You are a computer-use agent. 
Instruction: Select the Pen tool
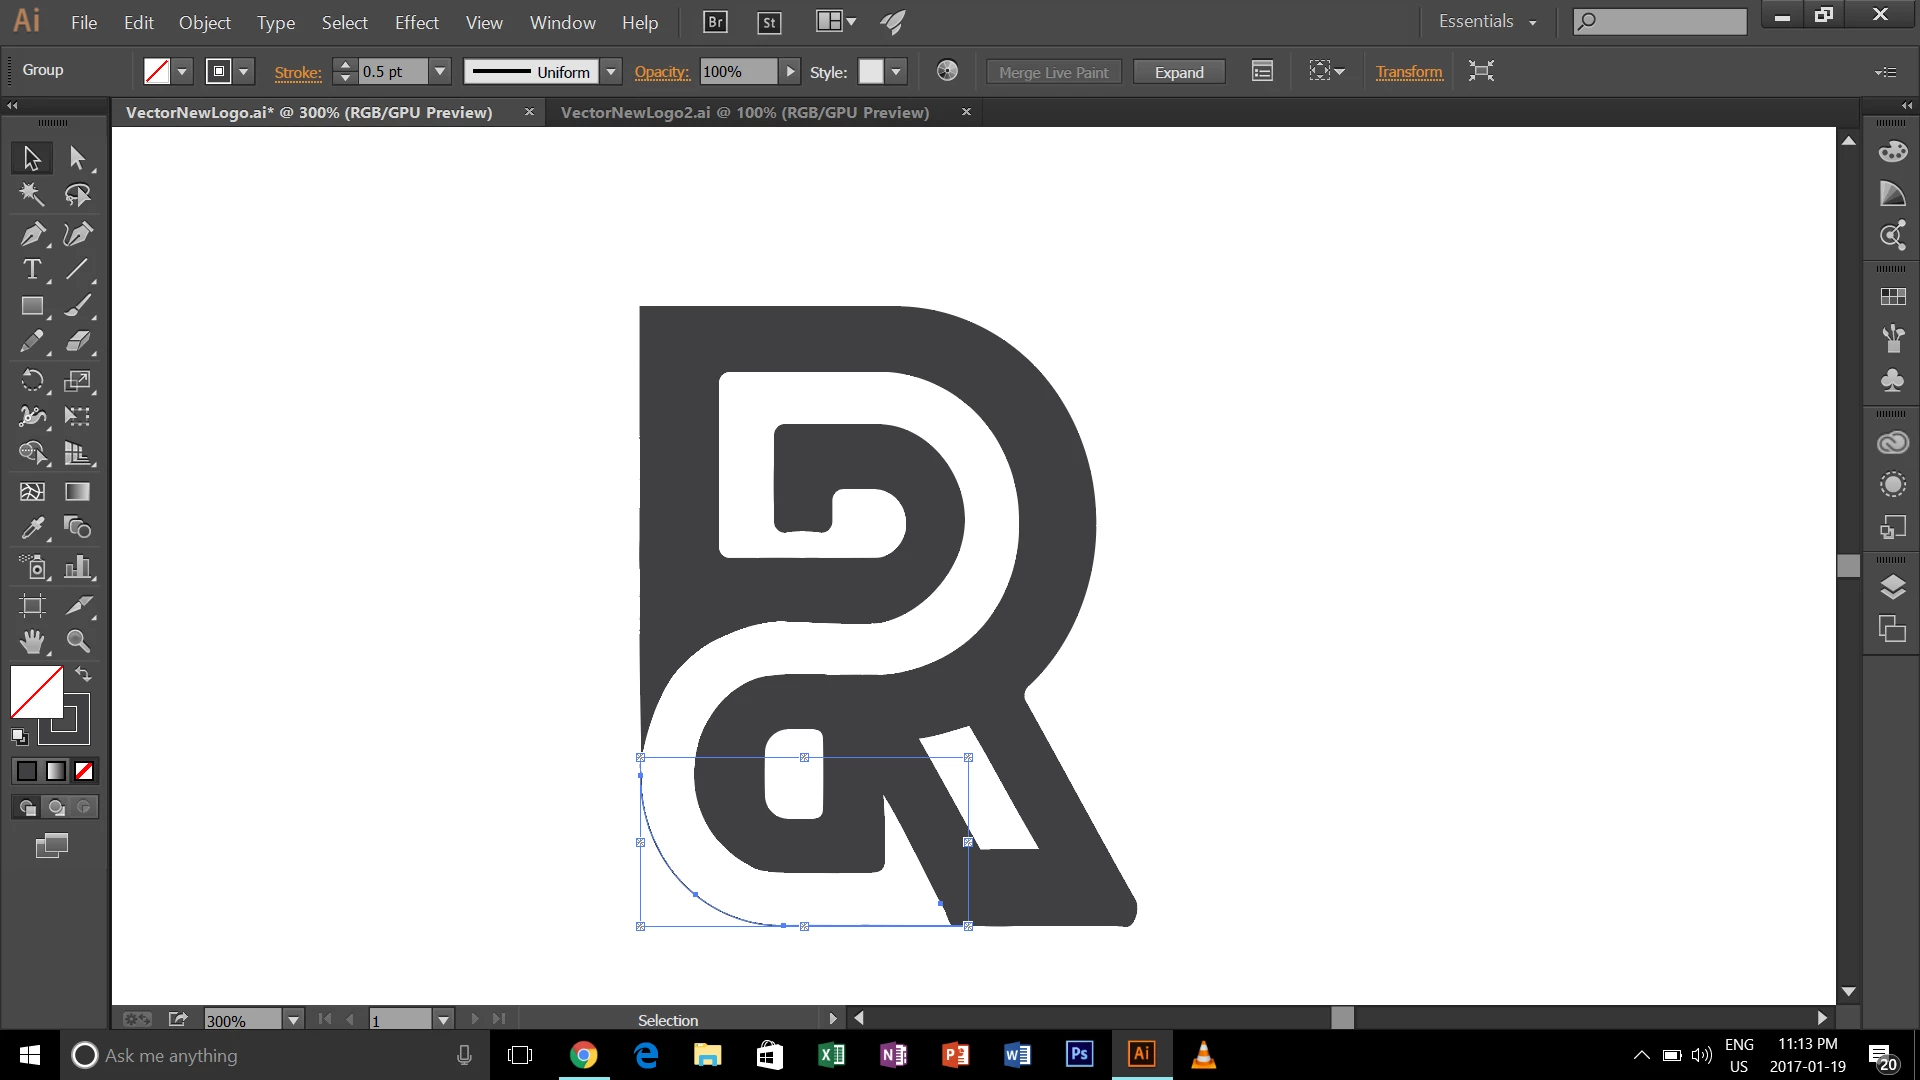pos(32,234)
